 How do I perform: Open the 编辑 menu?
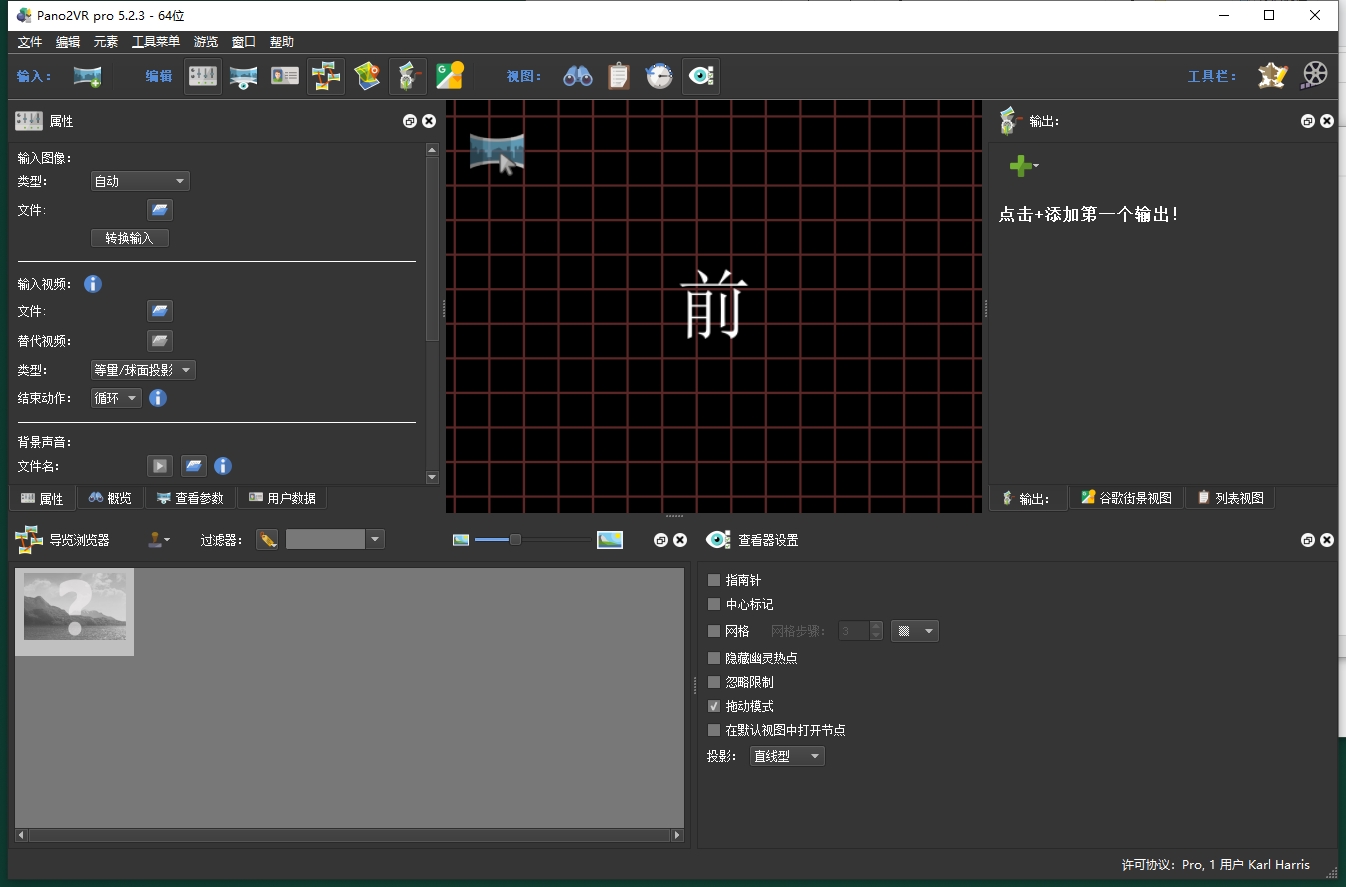pyautogui.click(x=68, y=42)
